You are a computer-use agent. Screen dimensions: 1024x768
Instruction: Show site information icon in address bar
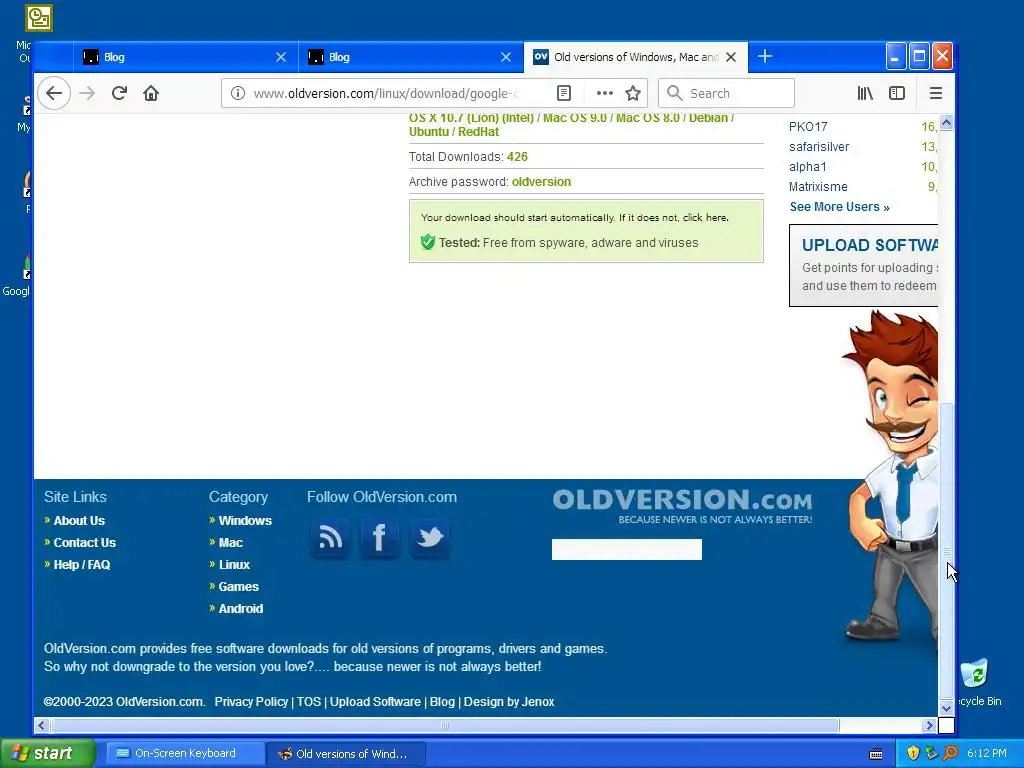pos(238,93)
